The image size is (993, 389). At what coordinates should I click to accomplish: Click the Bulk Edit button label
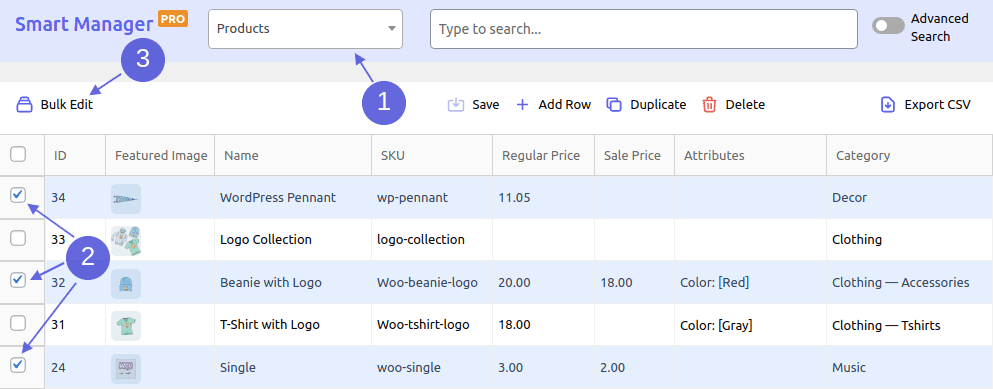click(x=66, y=105)
